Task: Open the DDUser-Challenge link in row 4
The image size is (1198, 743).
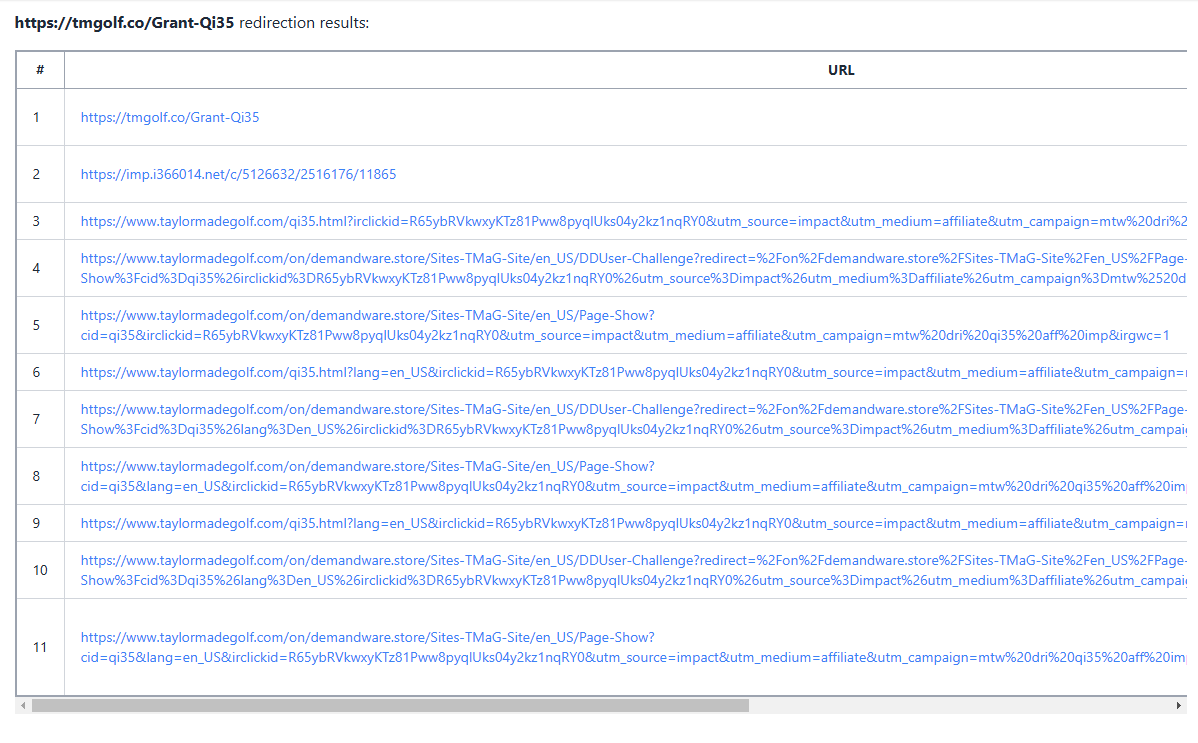Action: click(x=633, y=268)
